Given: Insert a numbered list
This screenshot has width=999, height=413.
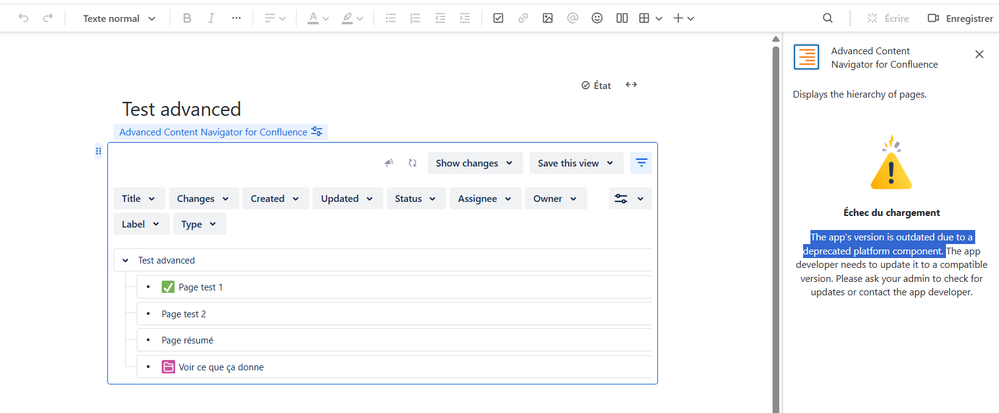Looking at the screenshot, I should click(415, 18).
